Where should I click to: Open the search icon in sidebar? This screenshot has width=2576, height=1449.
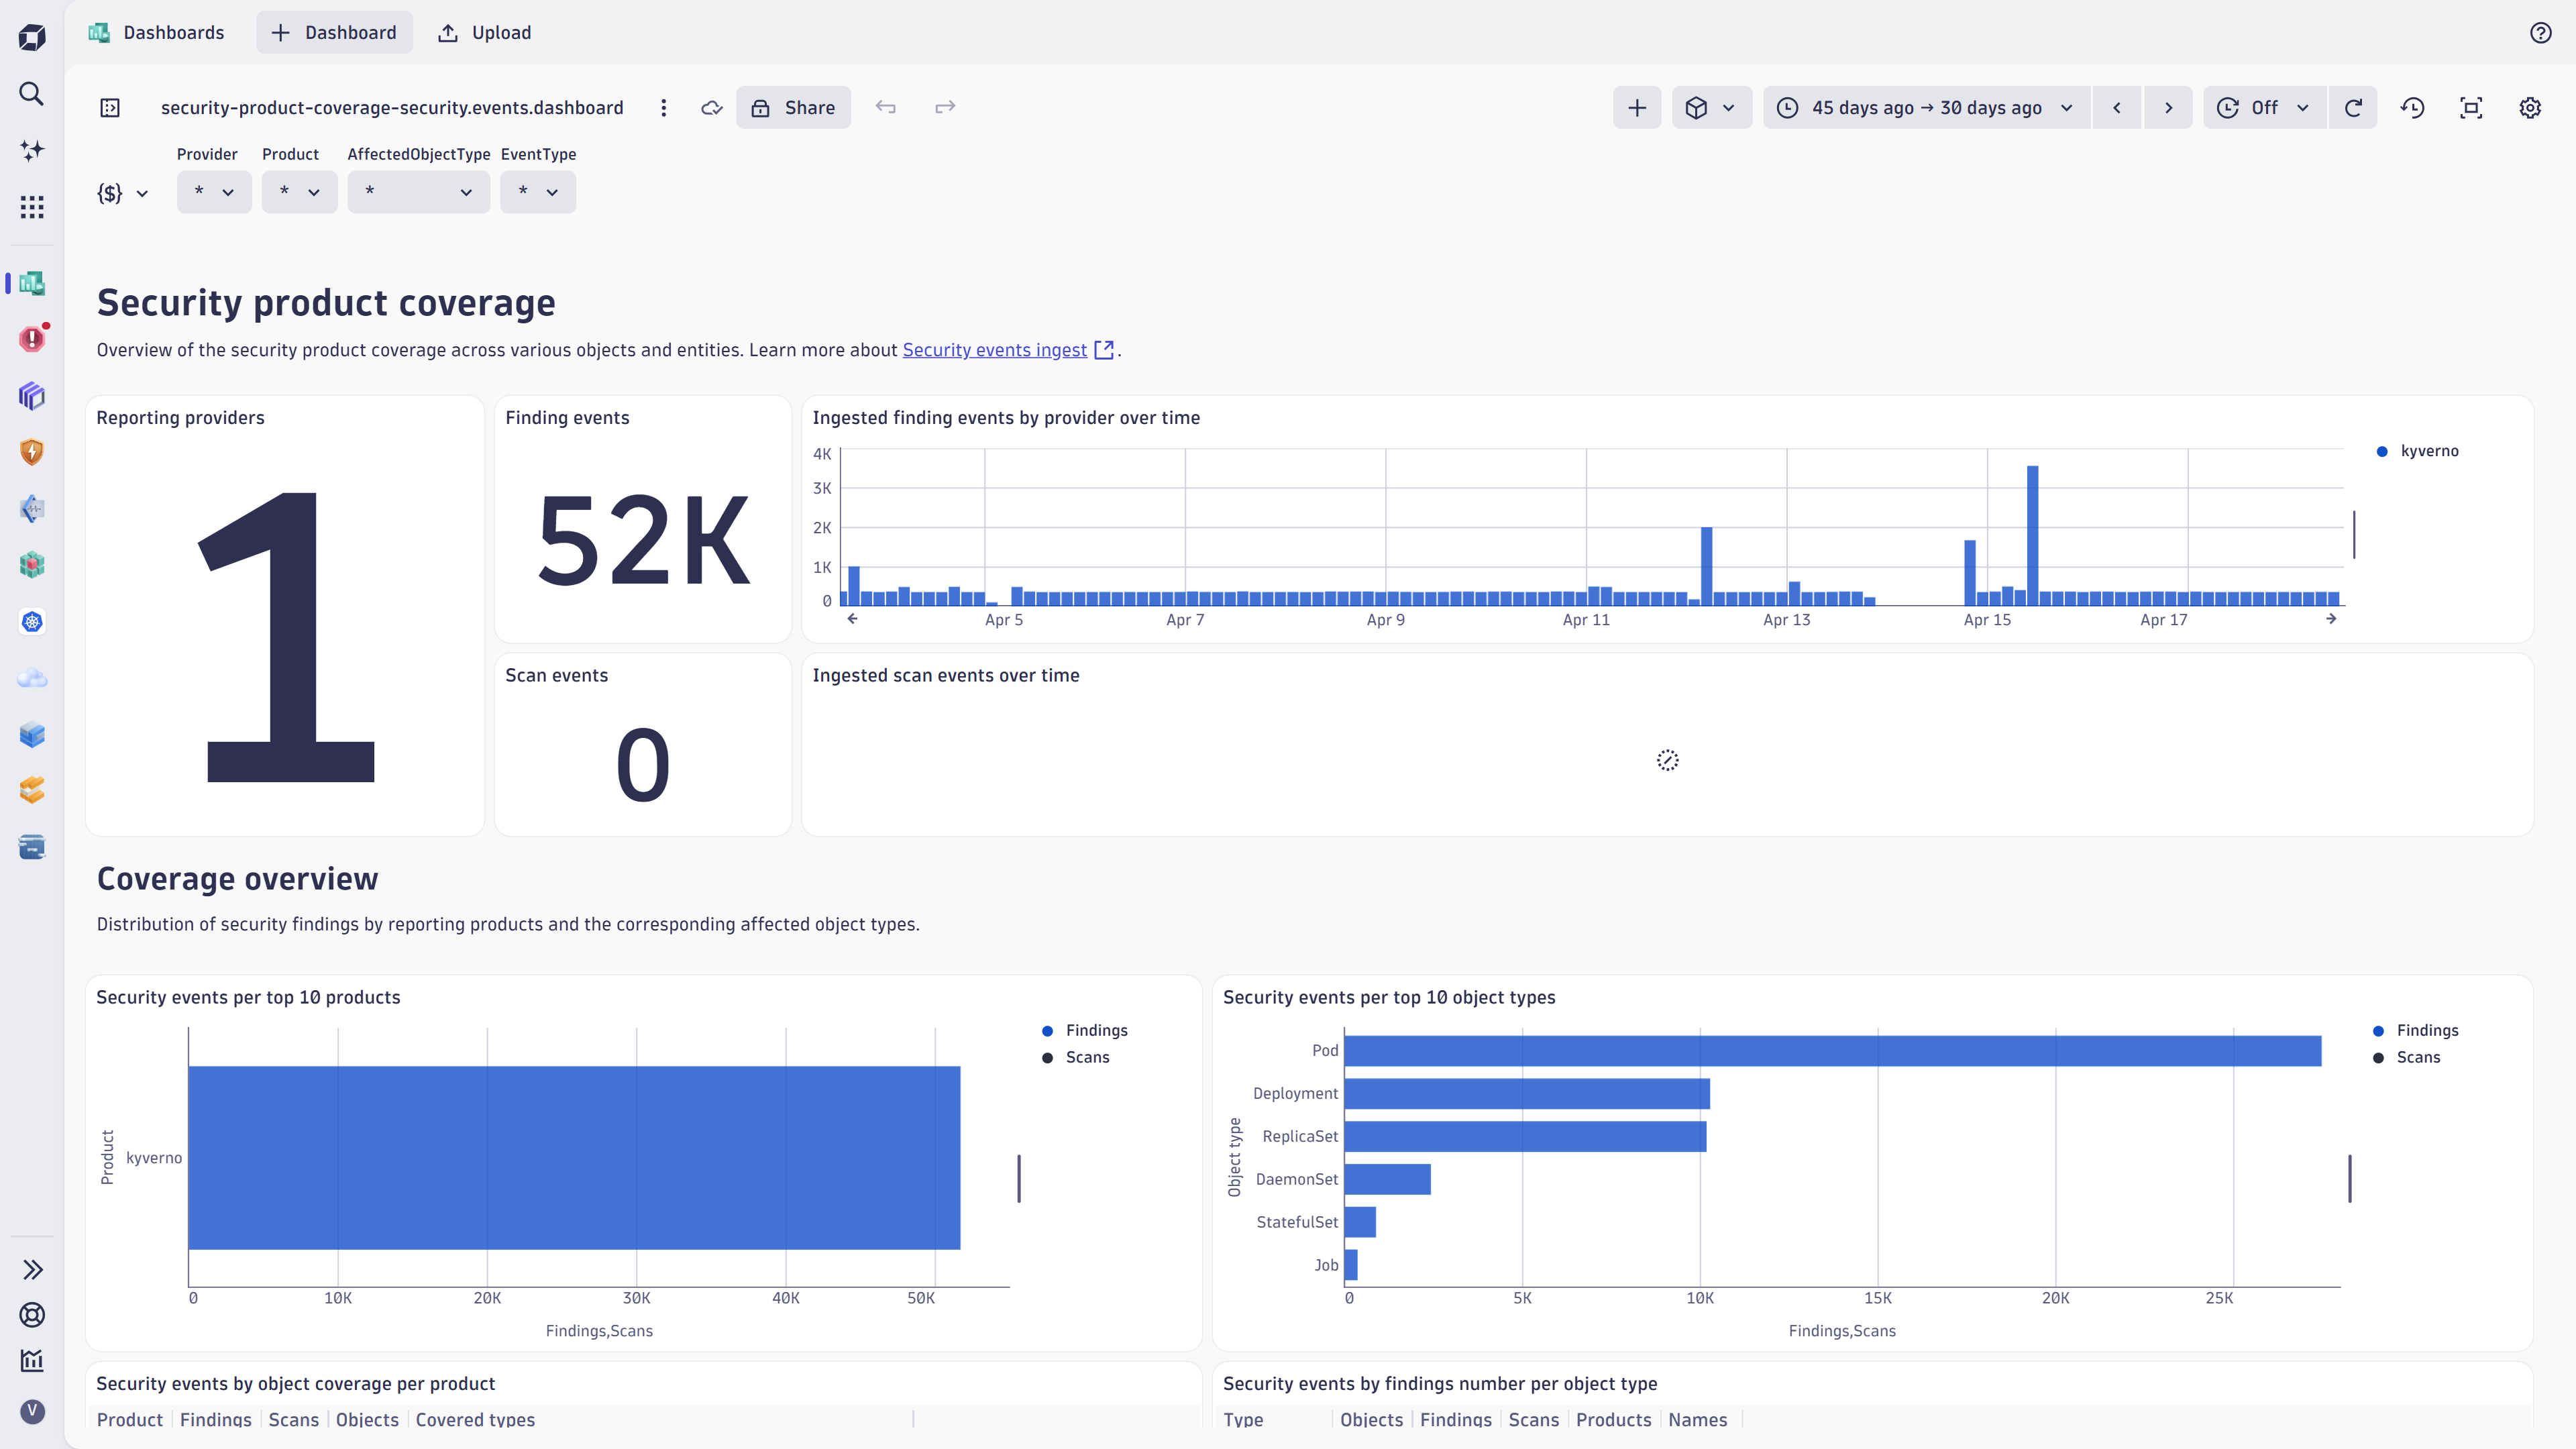pos(32,94)
